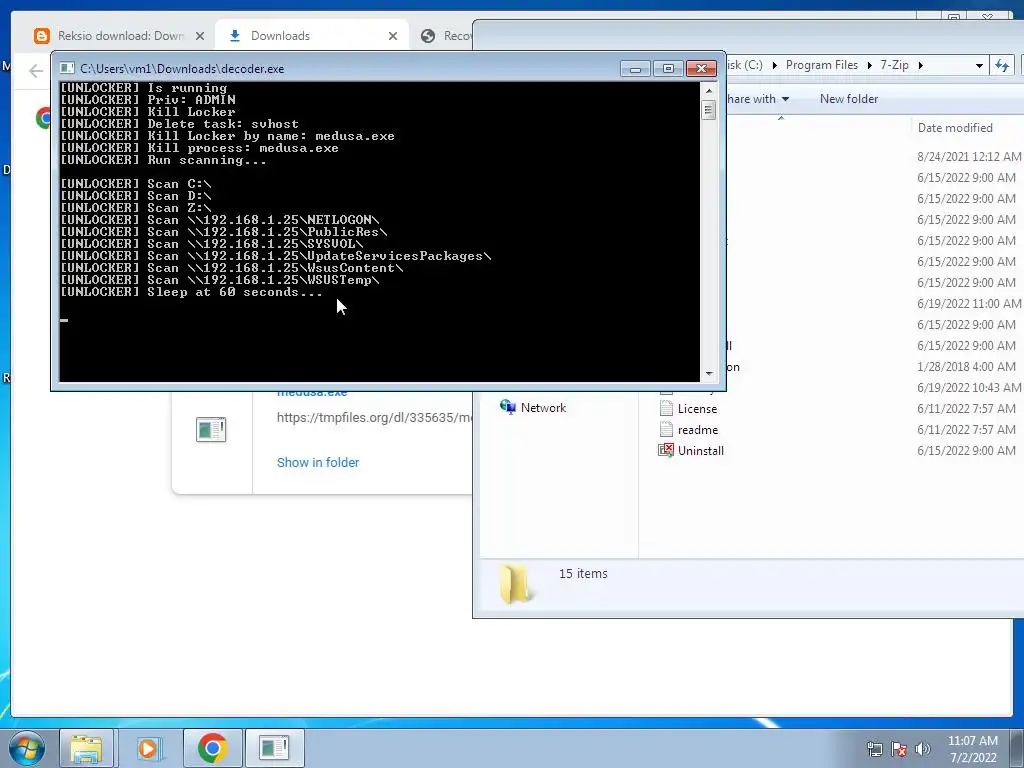Screen dimensions: 1024x768
Task: Select the partially hidden Reco Chrome tab
Action: click(x=445, y=36)
